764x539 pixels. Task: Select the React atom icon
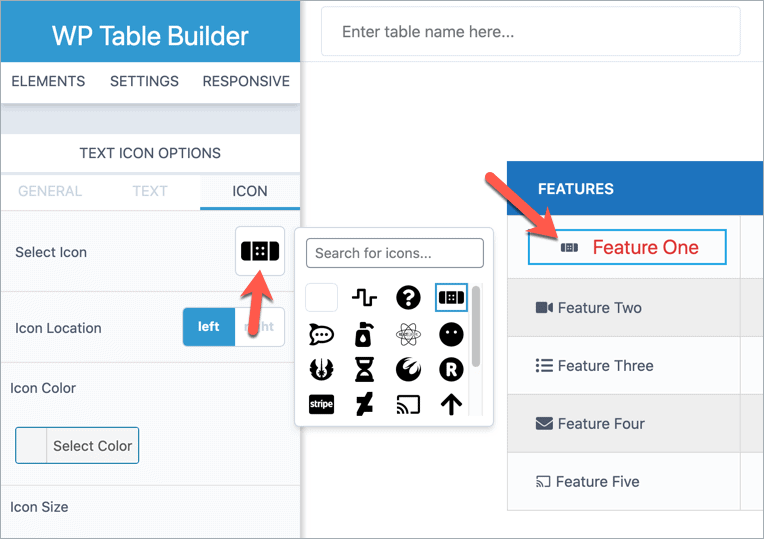[x=408, y=334]
